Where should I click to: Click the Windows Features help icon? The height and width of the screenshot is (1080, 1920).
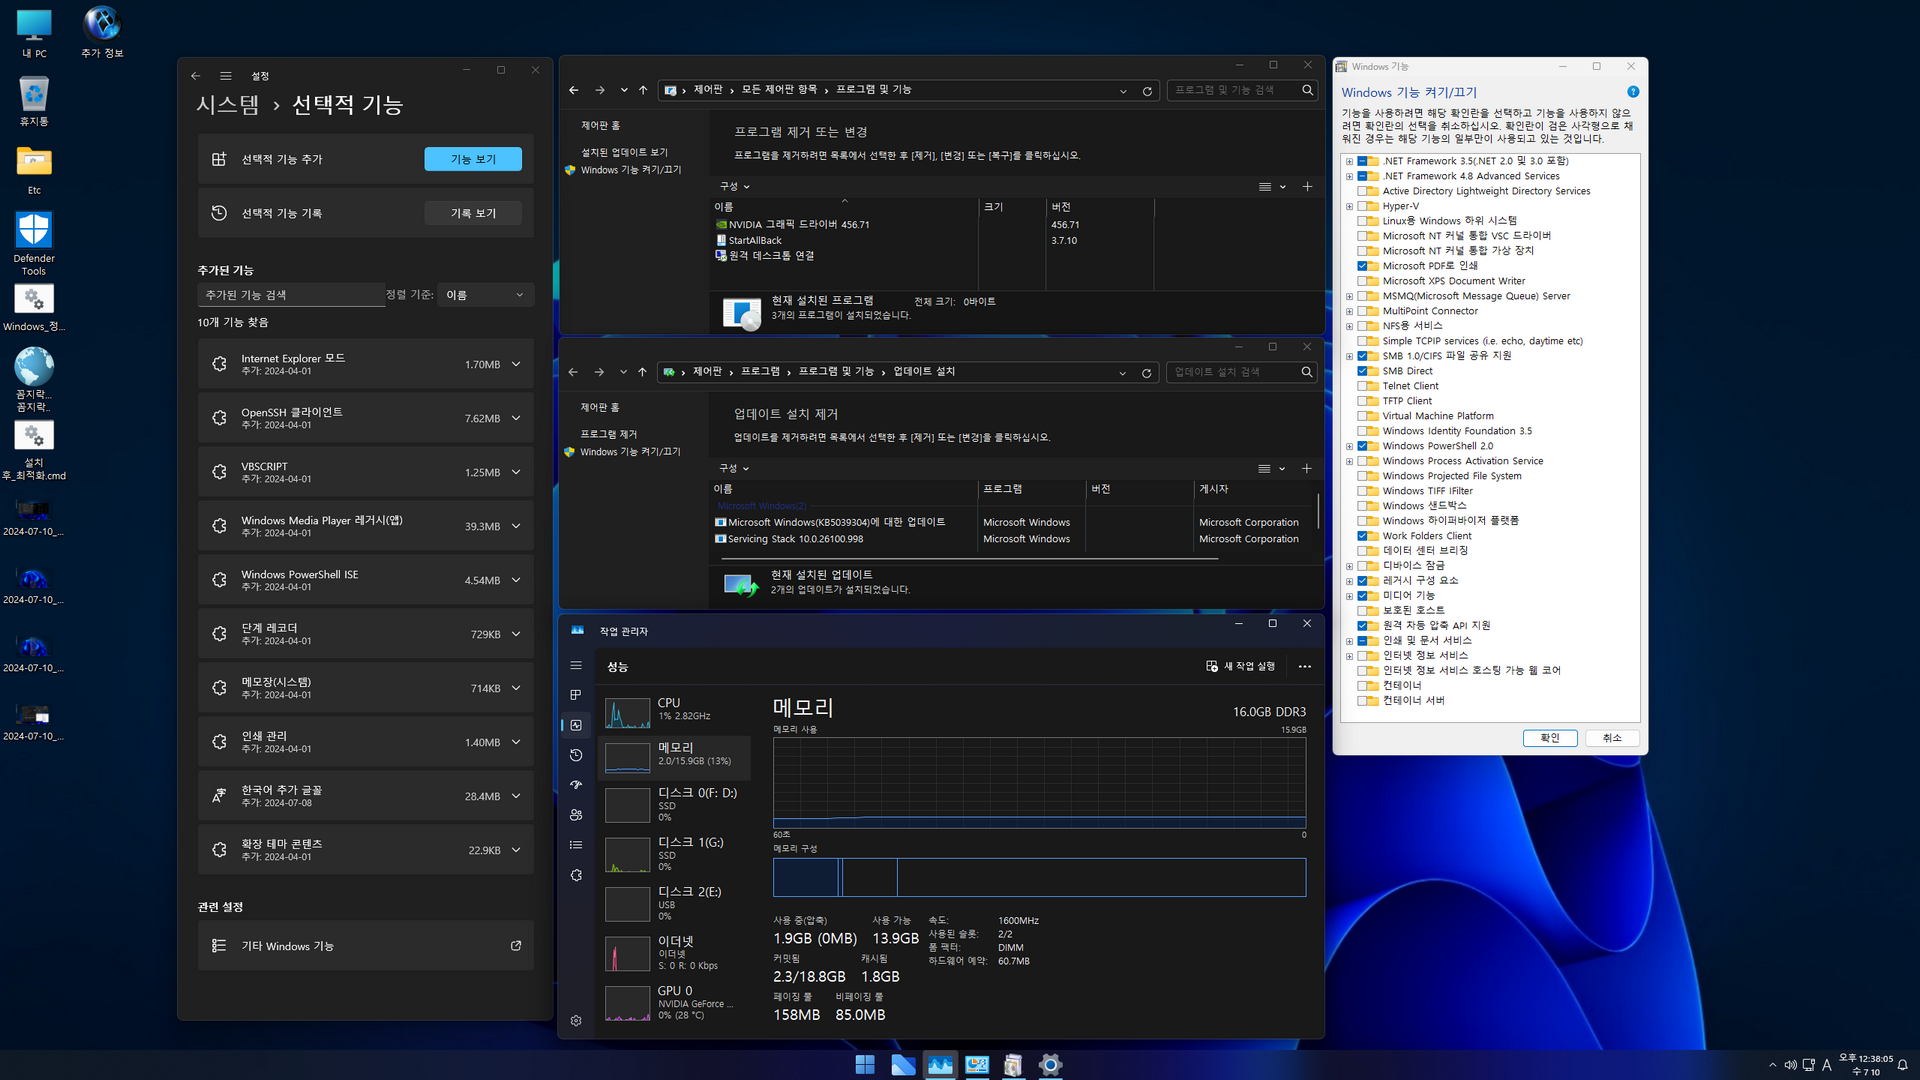click(x=1633, y=92)
